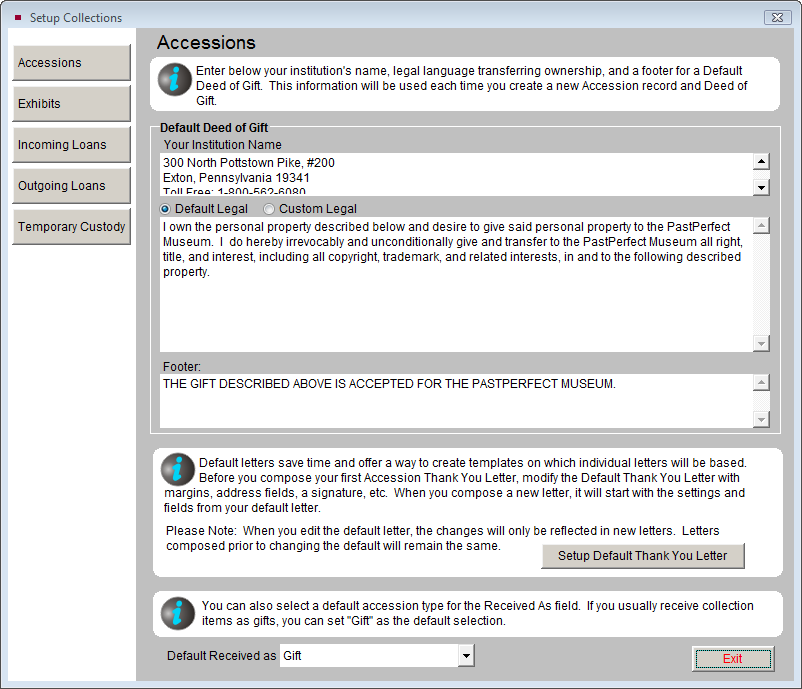Switch to the Exhibits section

click(72, 103)
